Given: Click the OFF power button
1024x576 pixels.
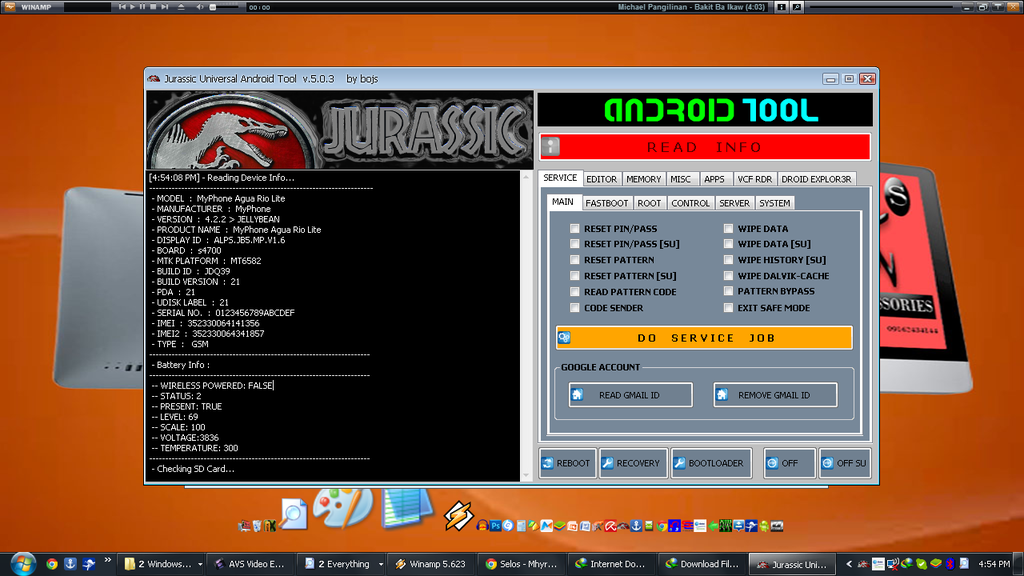Looking at the screenshot, I should point(789,463).
